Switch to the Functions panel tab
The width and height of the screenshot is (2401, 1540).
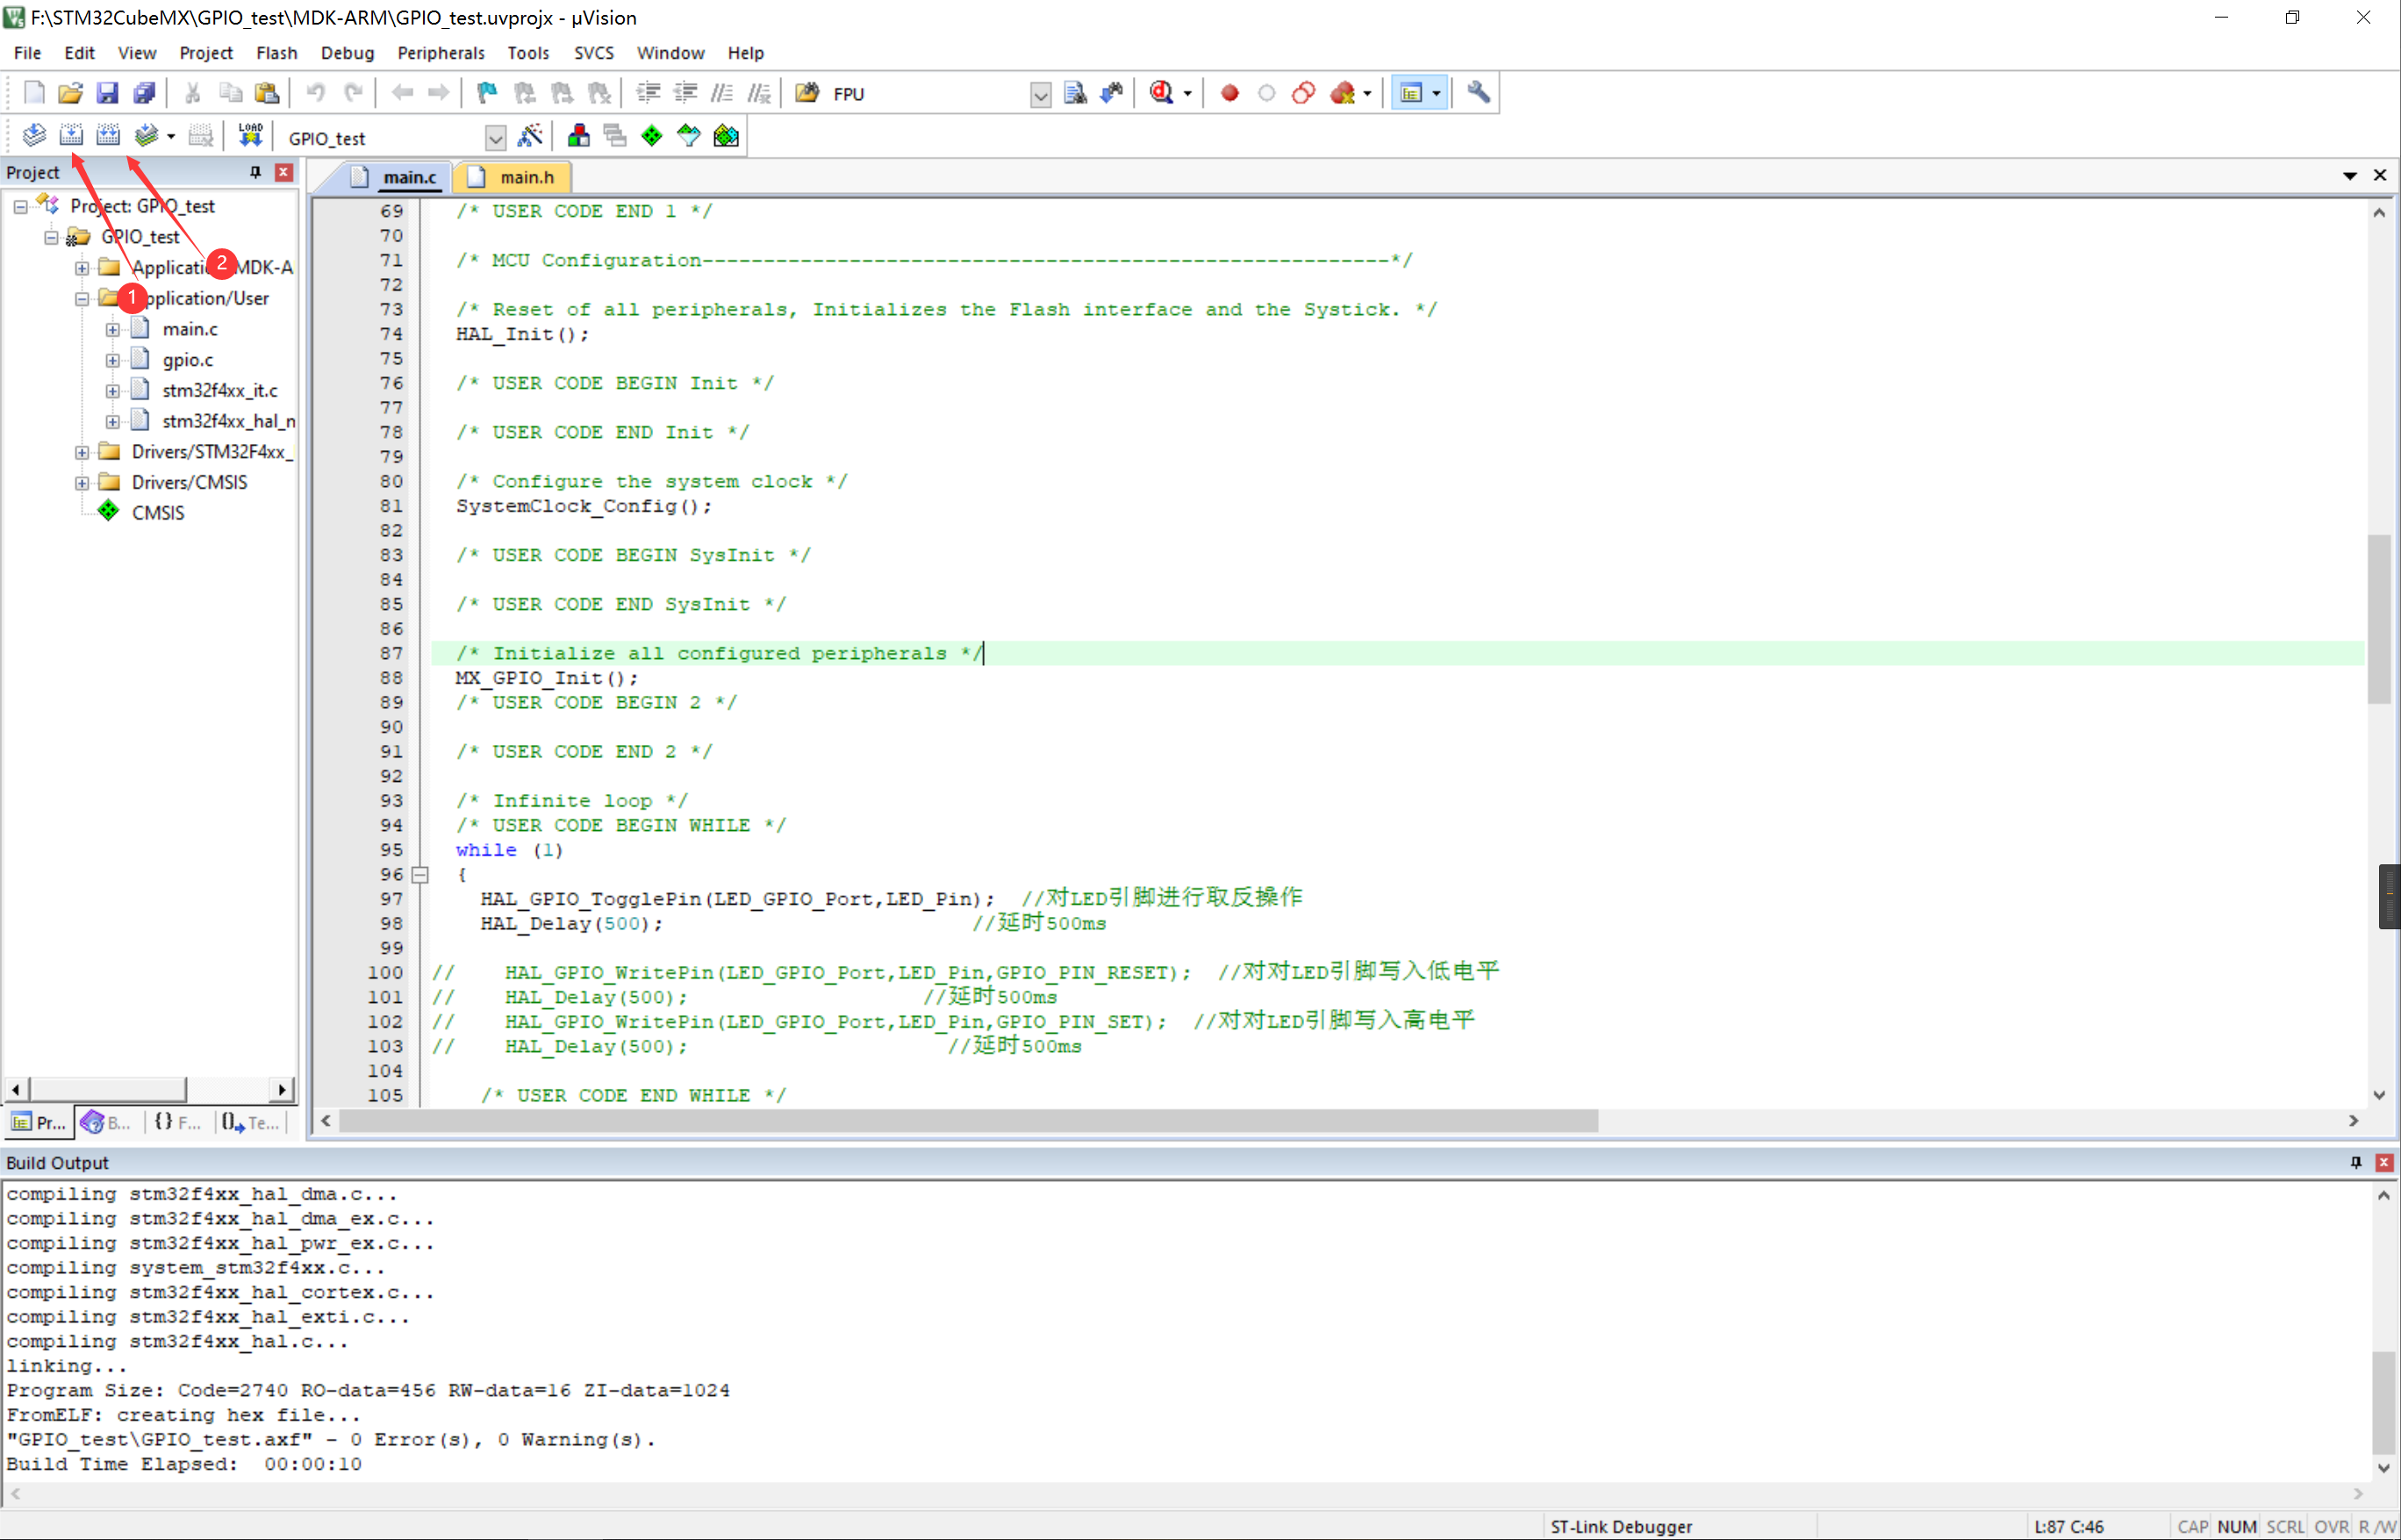176,1122
